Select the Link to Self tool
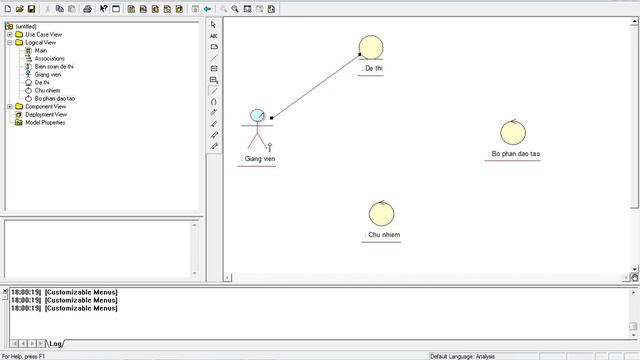 click(213, 102)
